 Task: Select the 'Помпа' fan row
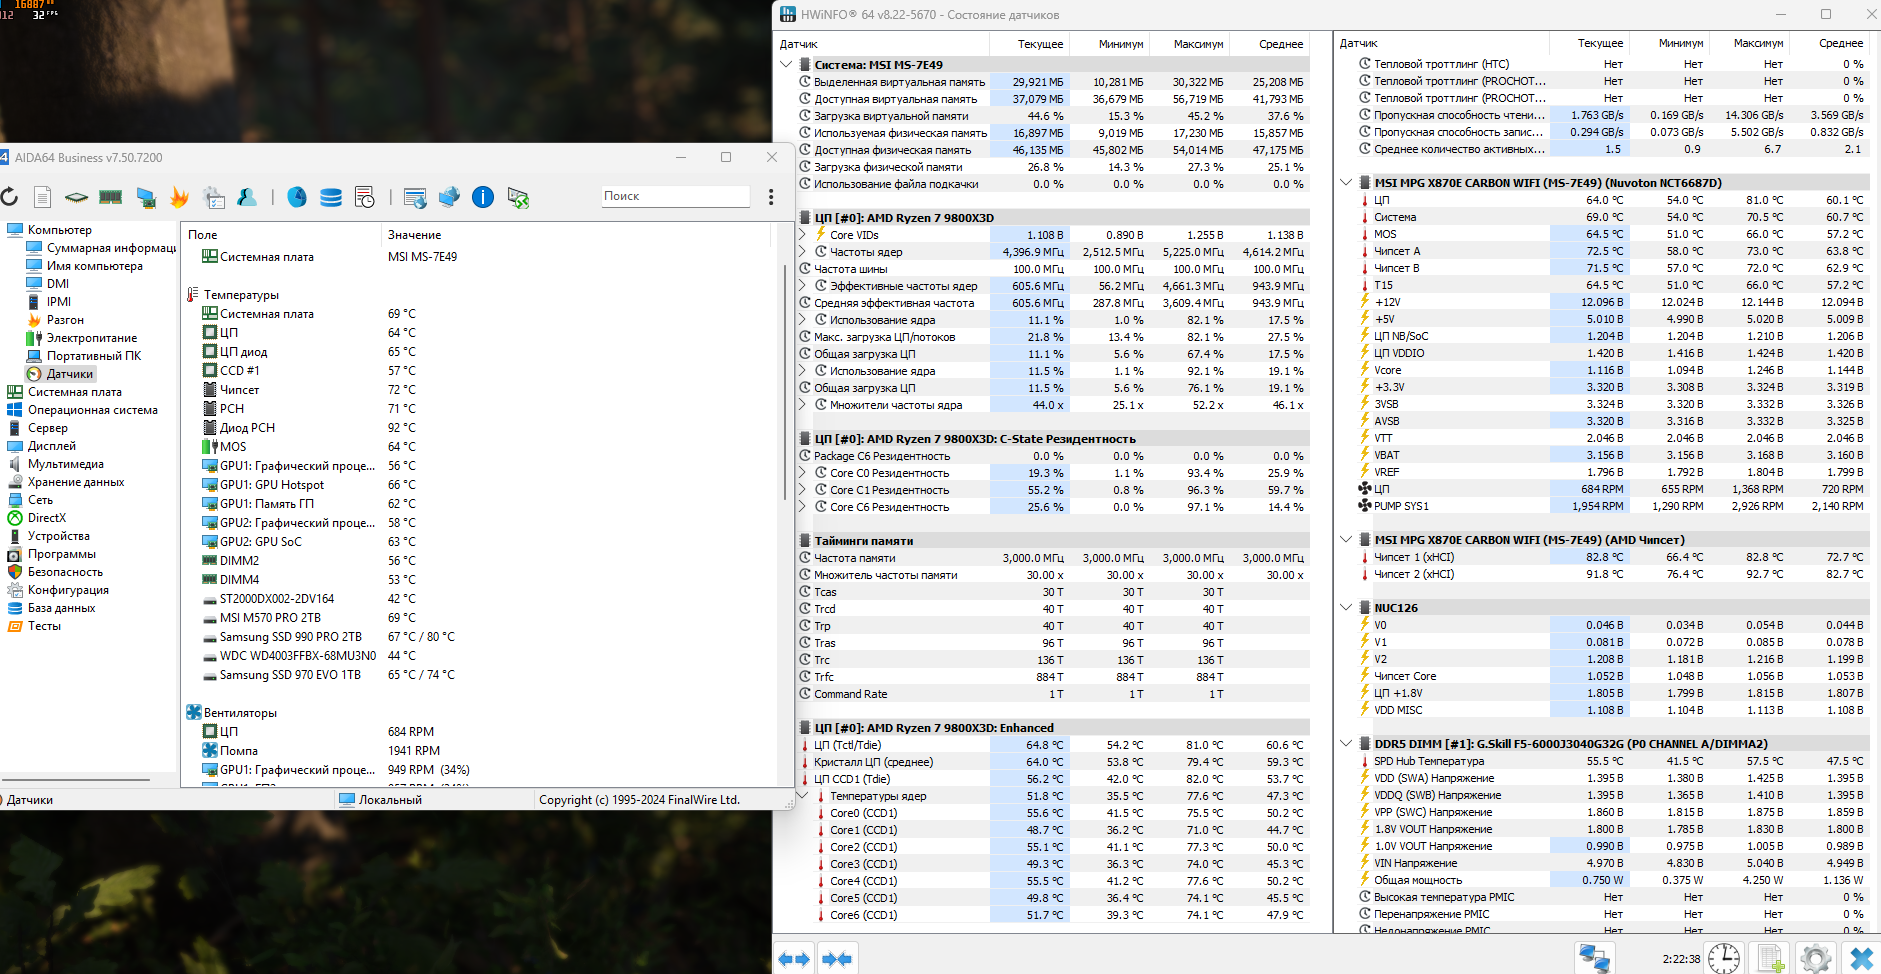point(480,751)
